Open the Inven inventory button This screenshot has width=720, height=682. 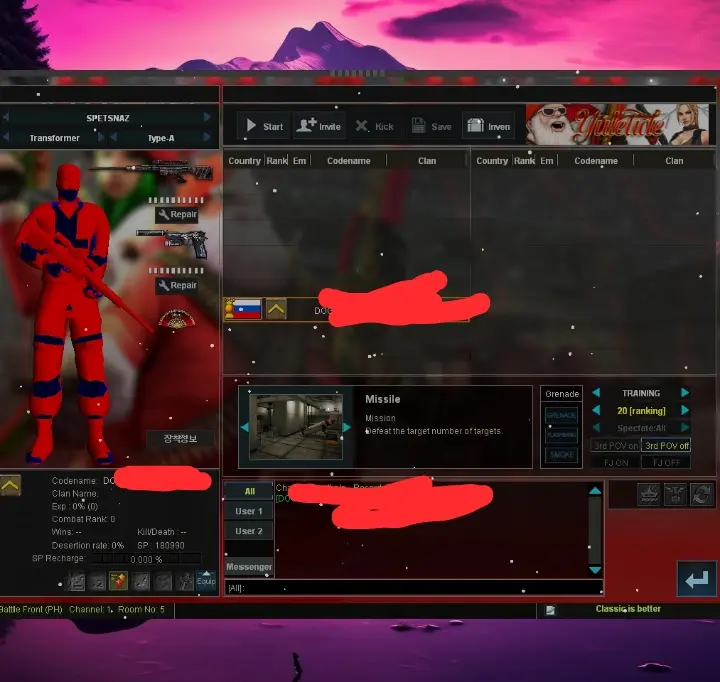tap(489, 126)
